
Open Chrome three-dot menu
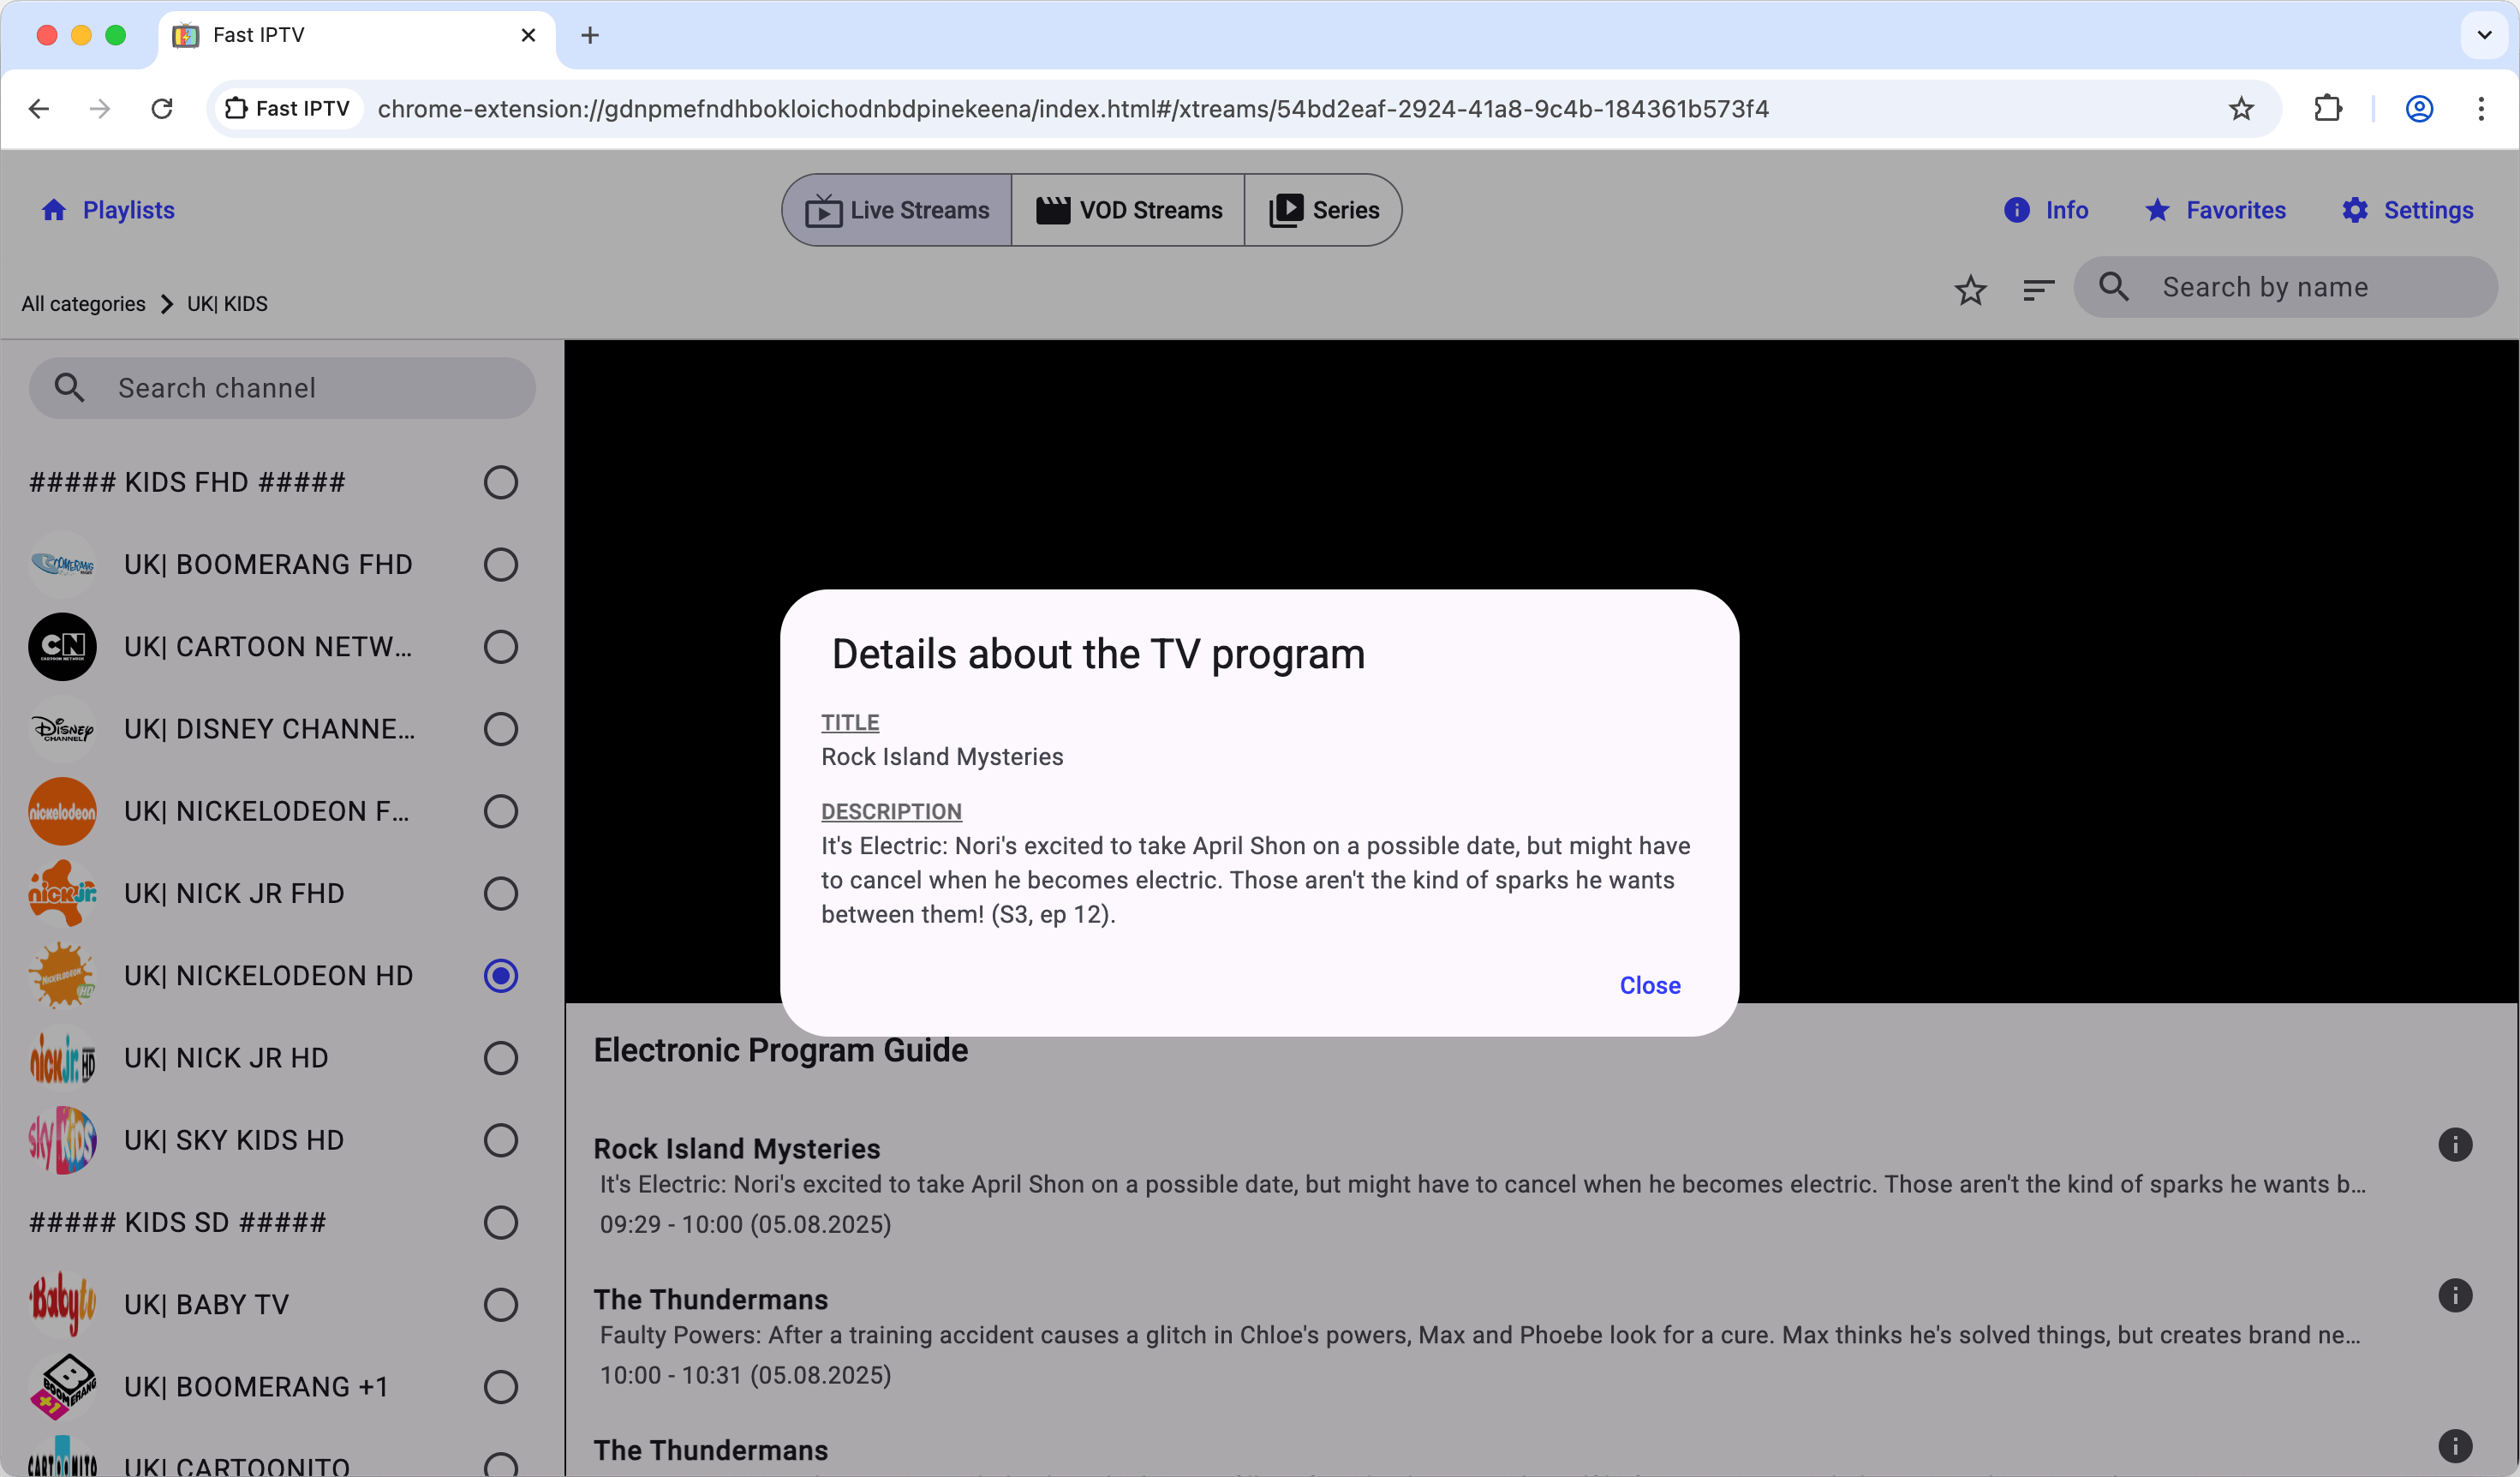coord(2481,108)
